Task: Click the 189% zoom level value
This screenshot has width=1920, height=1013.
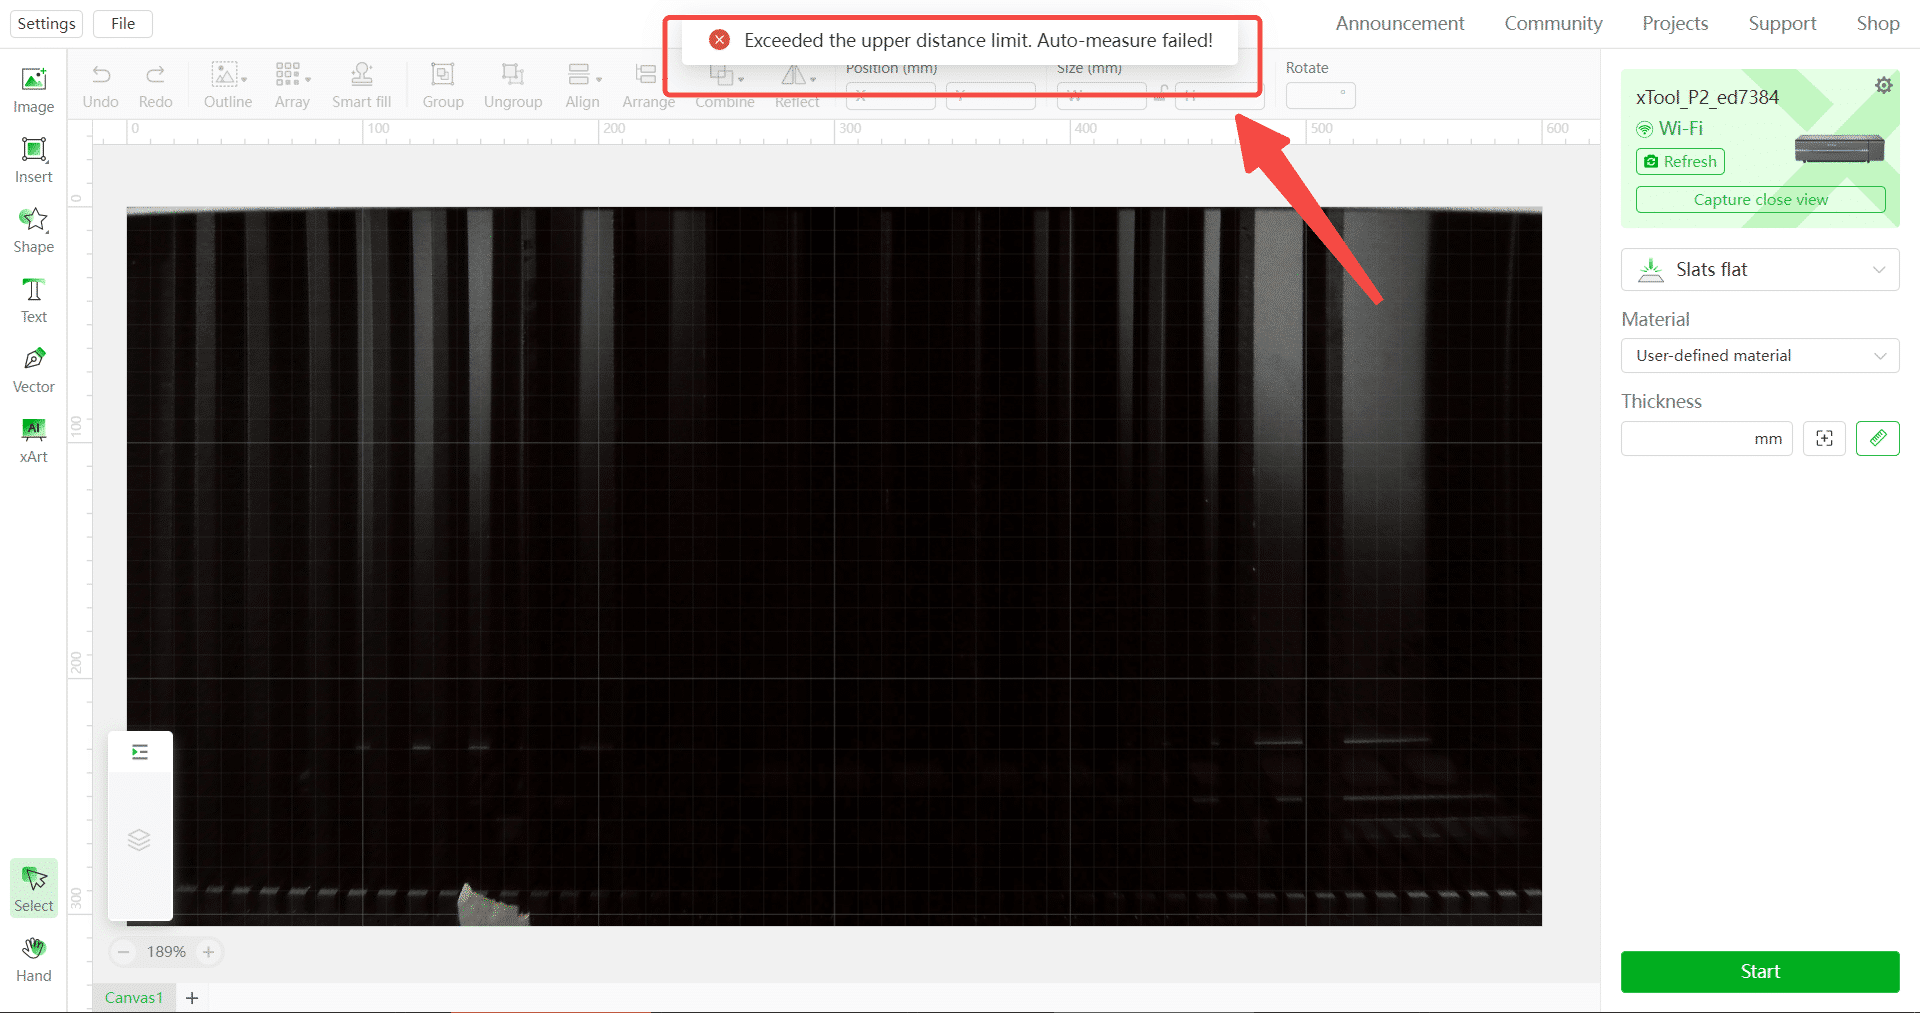Action: 166,952
